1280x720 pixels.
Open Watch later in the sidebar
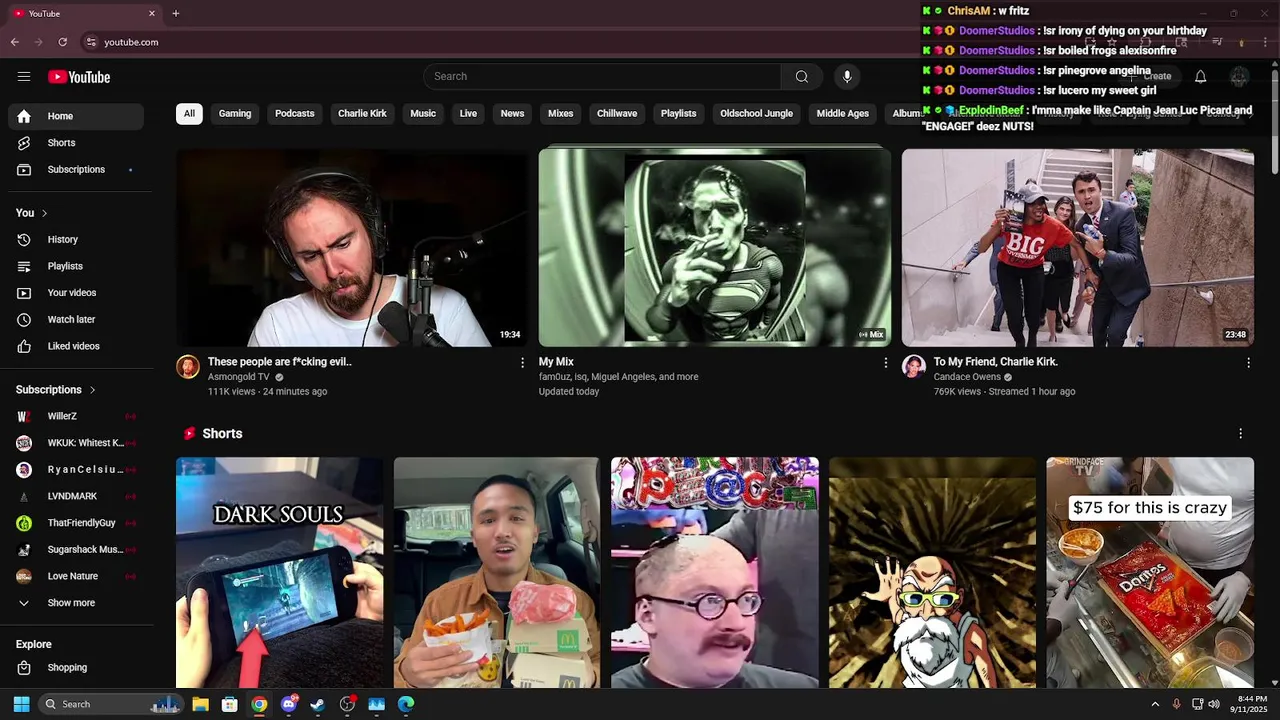click(x=76, y=320)
